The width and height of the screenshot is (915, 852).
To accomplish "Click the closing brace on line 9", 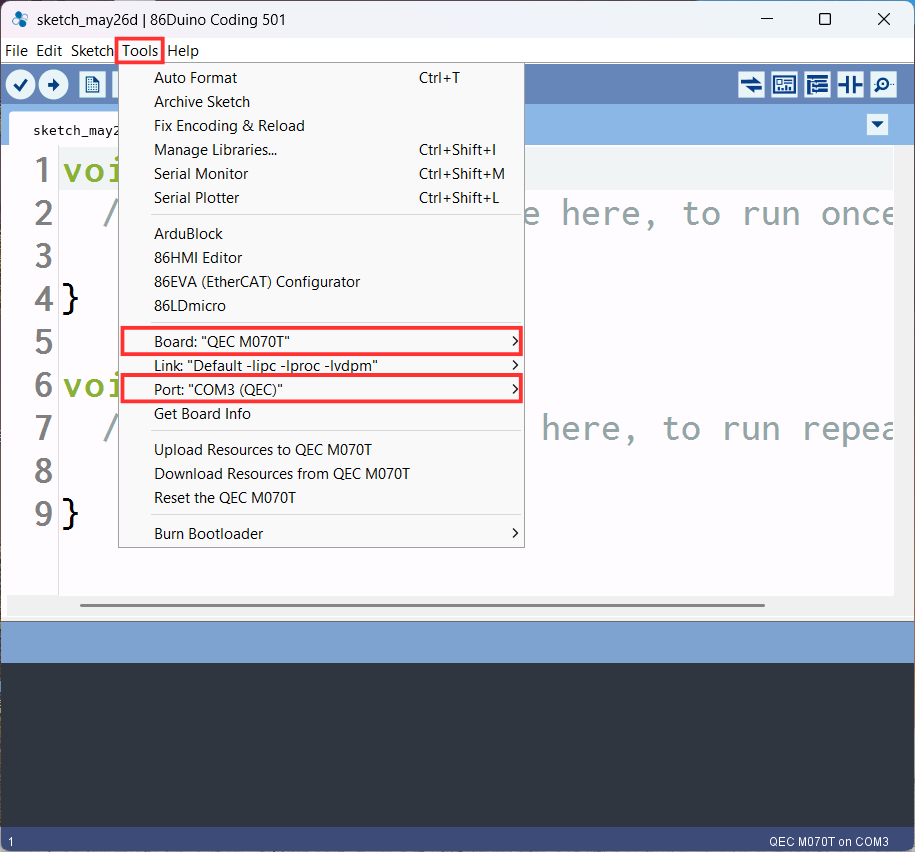I will tap(70, 514).
